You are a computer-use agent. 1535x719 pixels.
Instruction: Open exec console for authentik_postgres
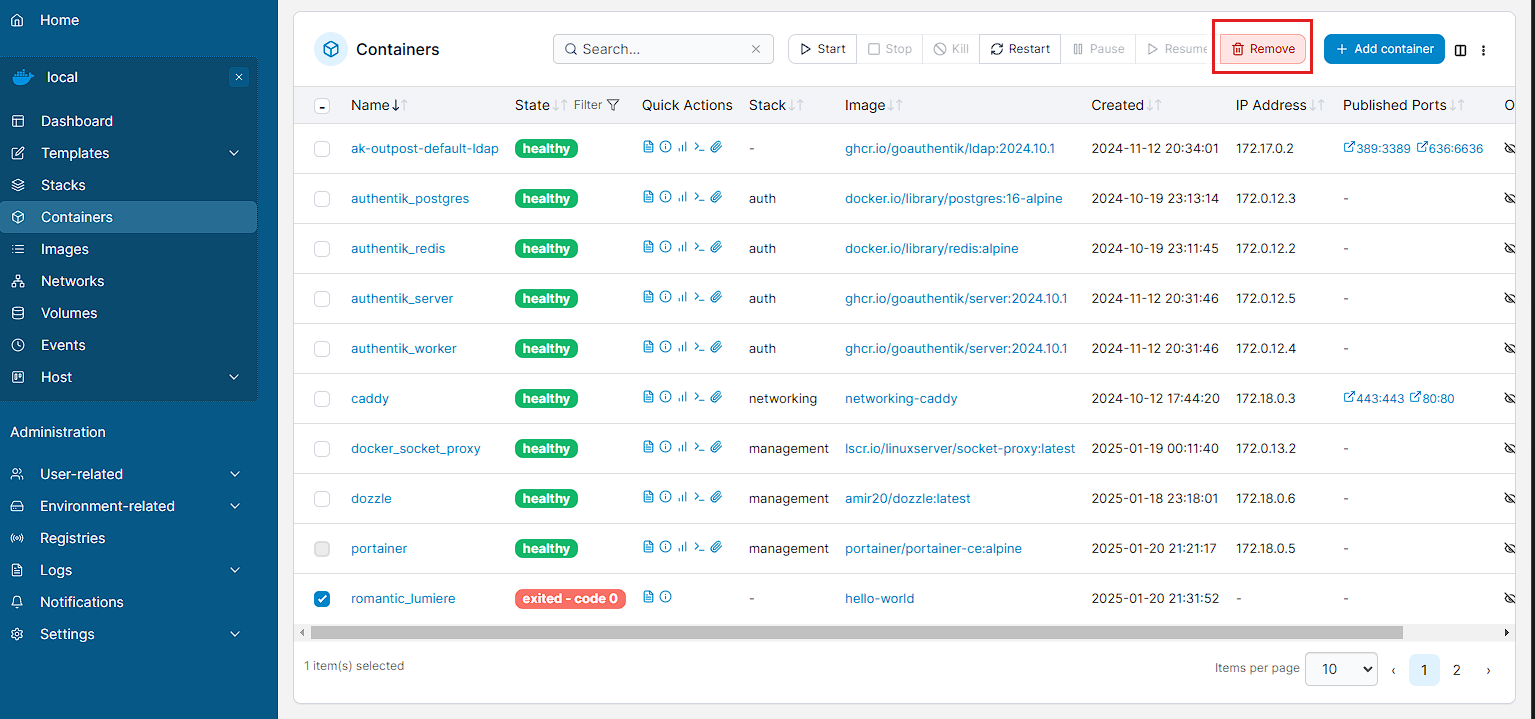(699, 197)
